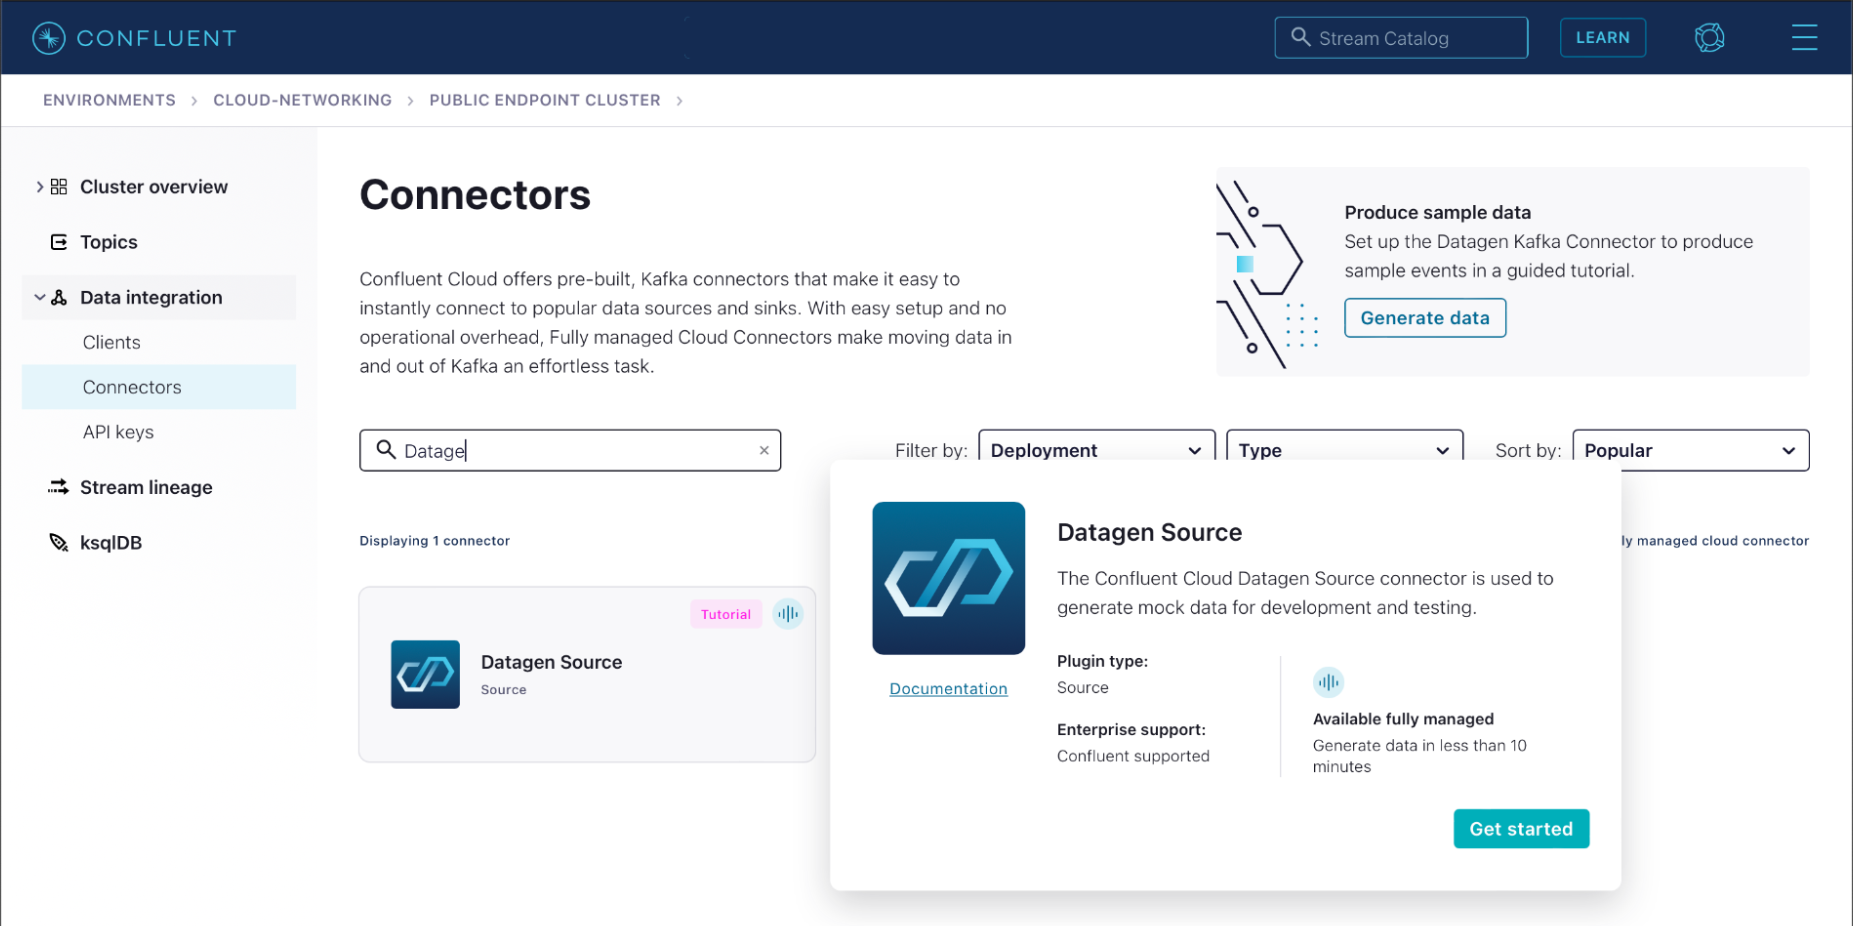
Task: Go to CLOUD-NETWORKING breadcrumb
Action: click(x=302, y=100)
